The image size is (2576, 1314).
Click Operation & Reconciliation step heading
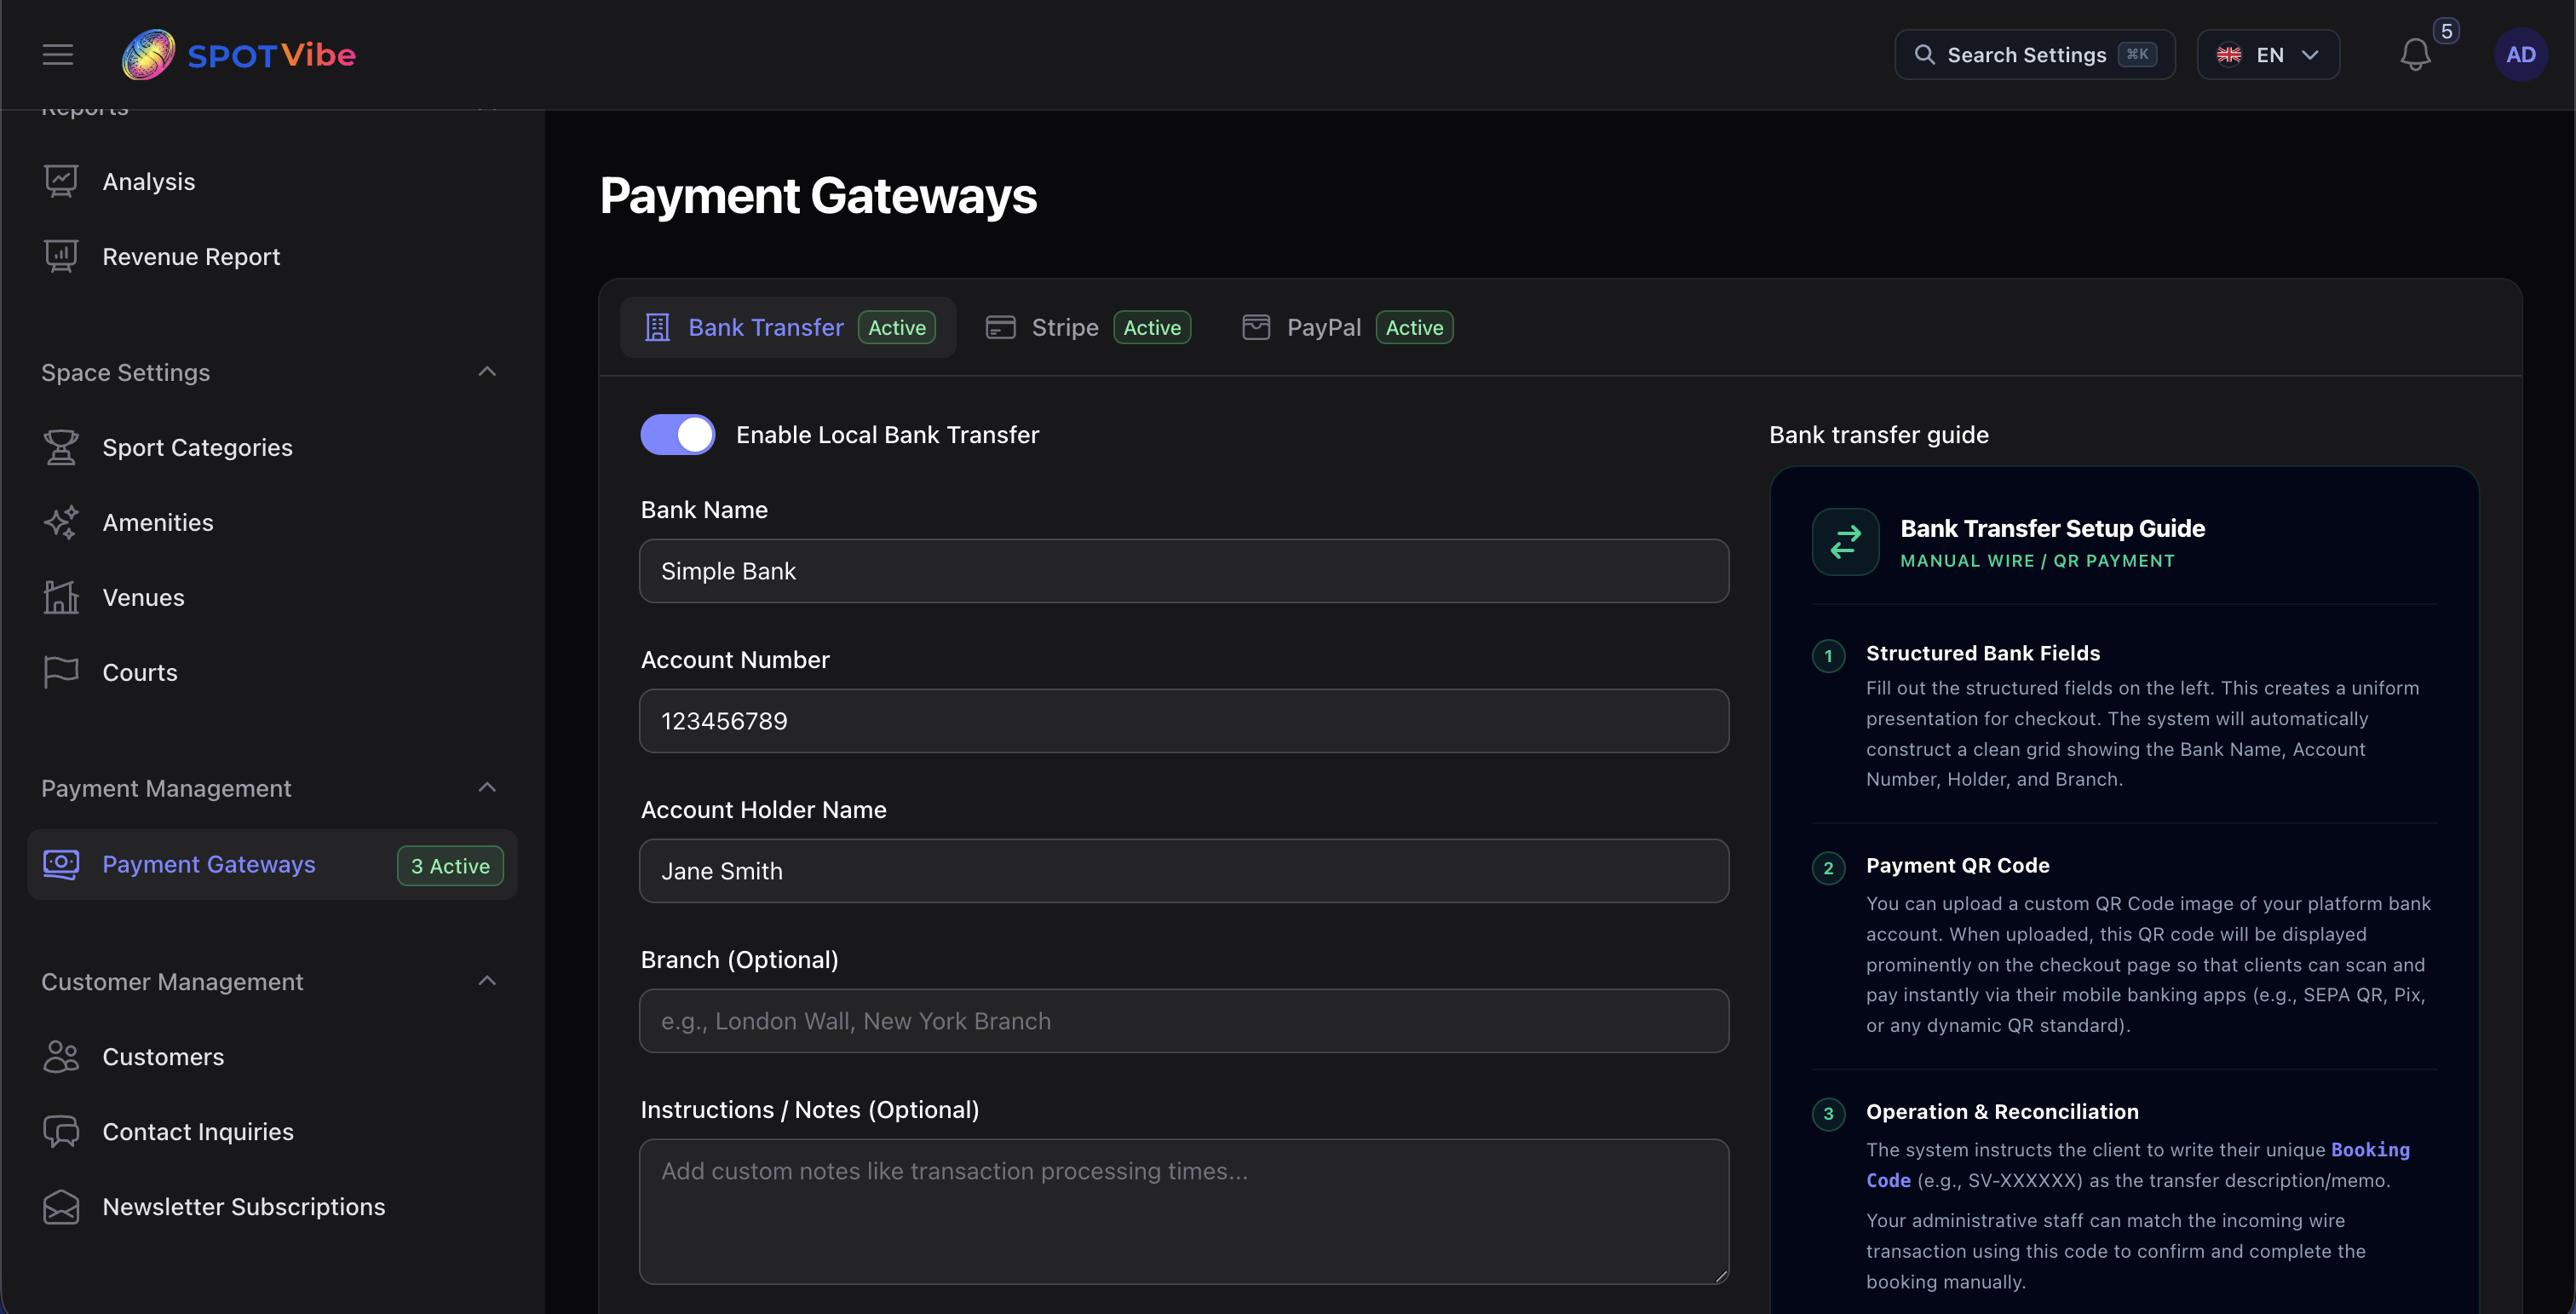pyautogui.click(x=2002, y=1111)
